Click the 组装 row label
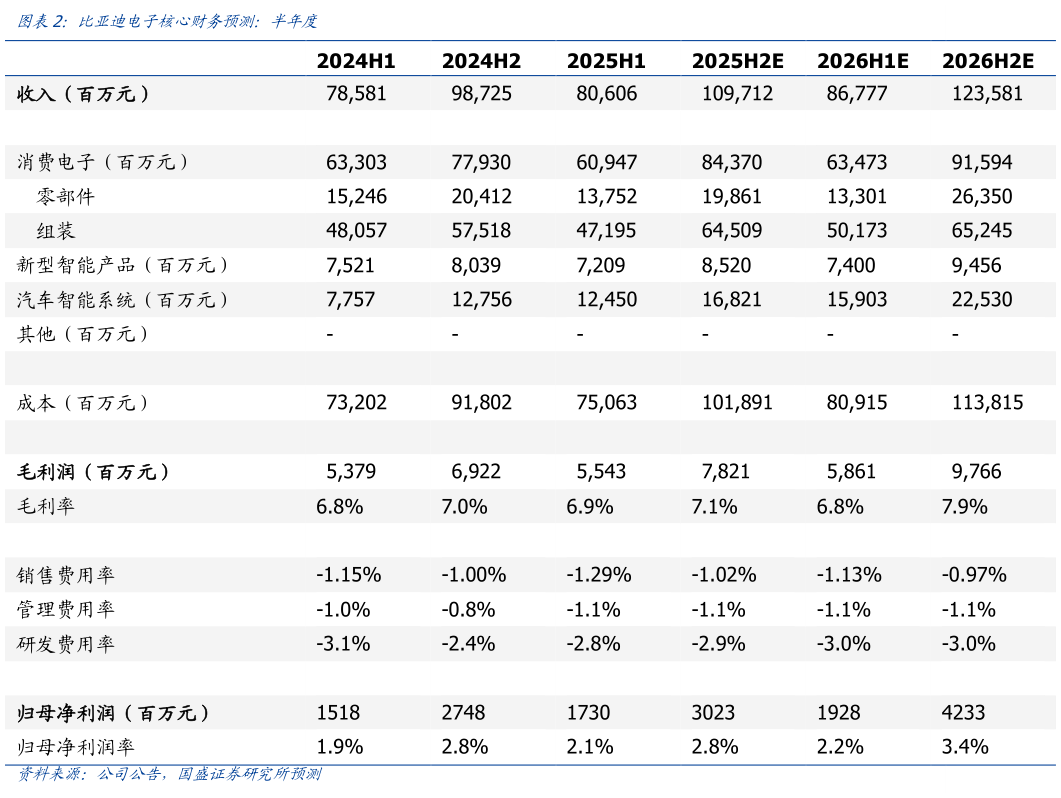This screenshot has width=1061, height=798. coord(56,231)
